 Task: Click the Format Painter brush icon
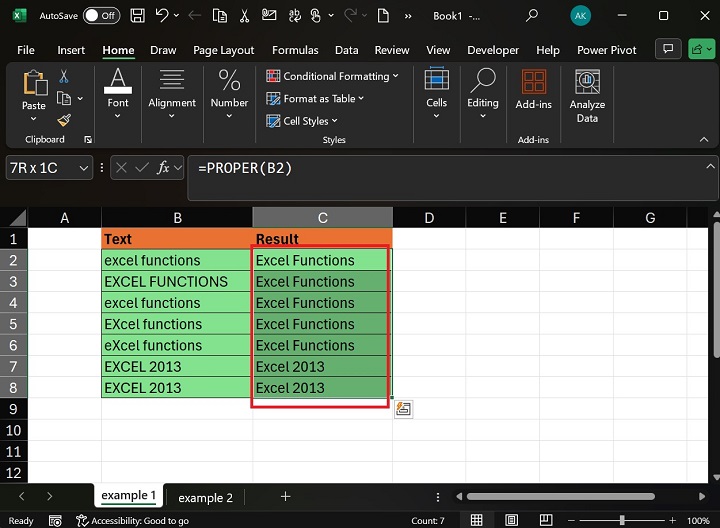tap(64, 120)
